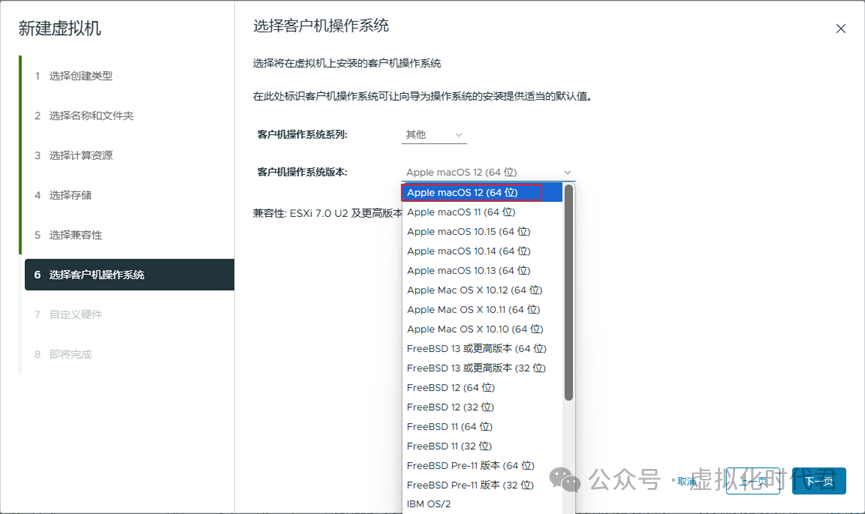Viewport: 865px width, 514px height.
Task: Choose FreeBSD 13 或更高版本 (64 位)
Action: (x=482, y=349)
